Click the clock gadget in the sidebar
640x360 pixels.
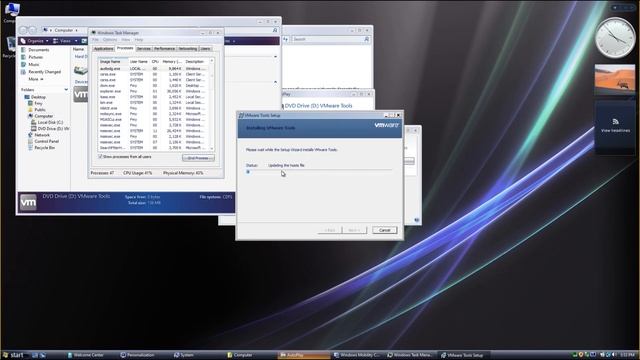[x=615, y=38]
